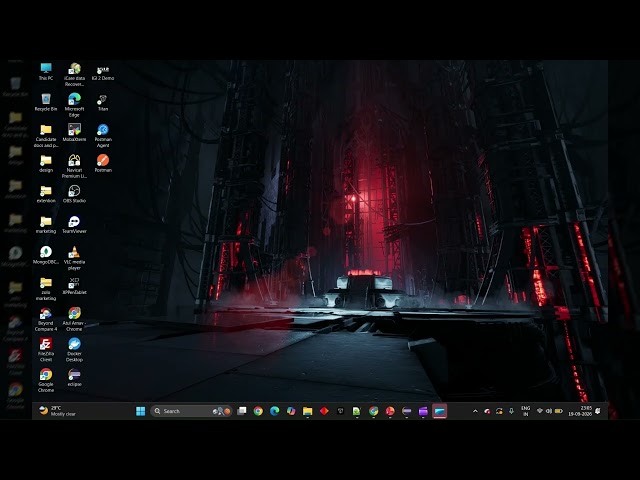Select the OBS Studio desktop shortcut
Screen dimensions: 640x480
click(x=74, y=194)
